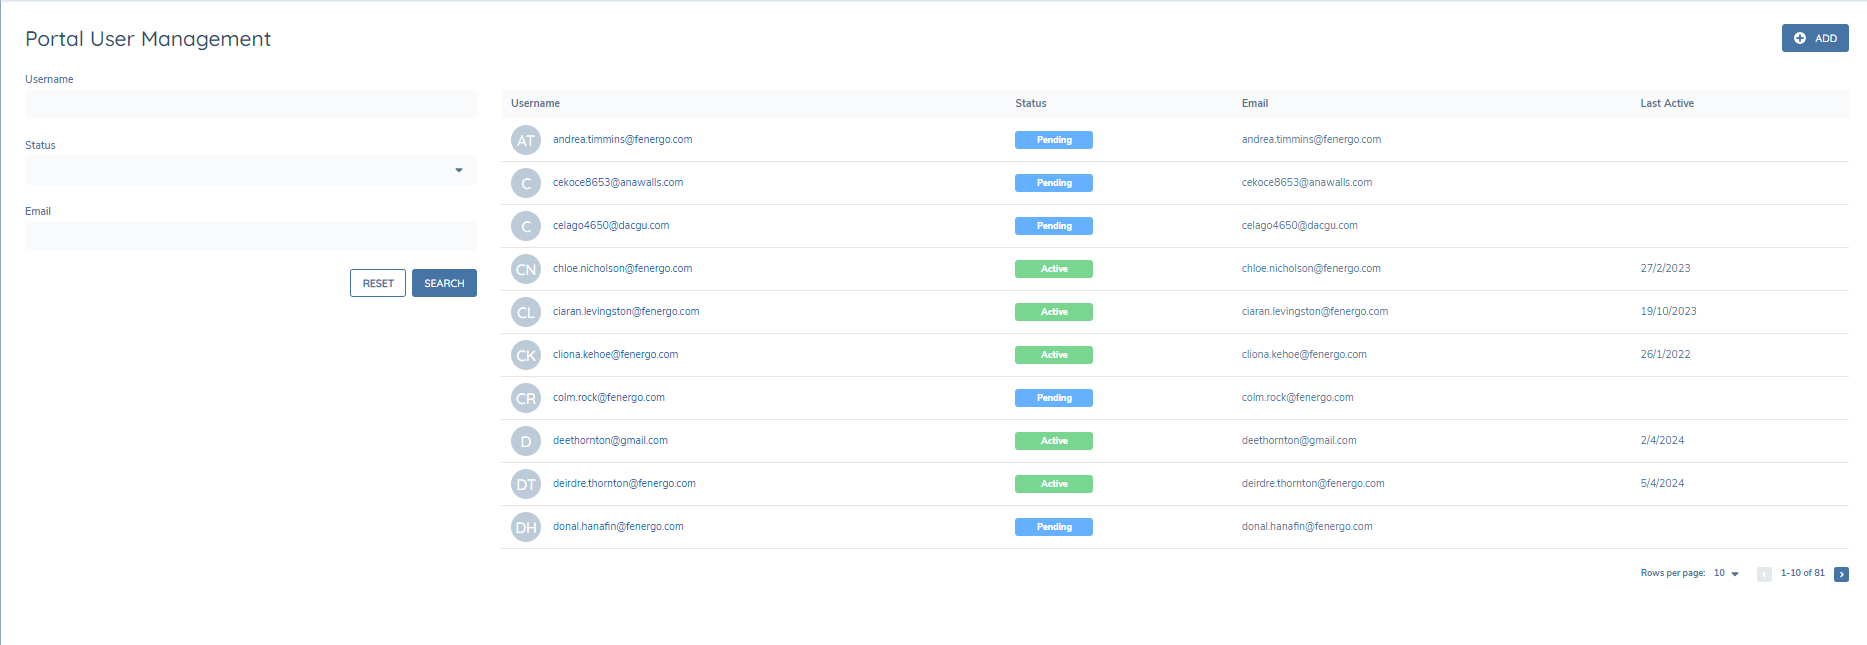Click the RESET button
This screenshot has height=645, width=1867.
pyautogui.click(x=378, y=283)
